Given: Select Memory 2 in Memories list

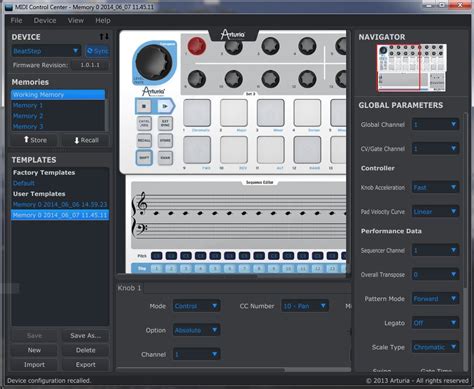Looking at the screenshot, I should coord(58,116).
